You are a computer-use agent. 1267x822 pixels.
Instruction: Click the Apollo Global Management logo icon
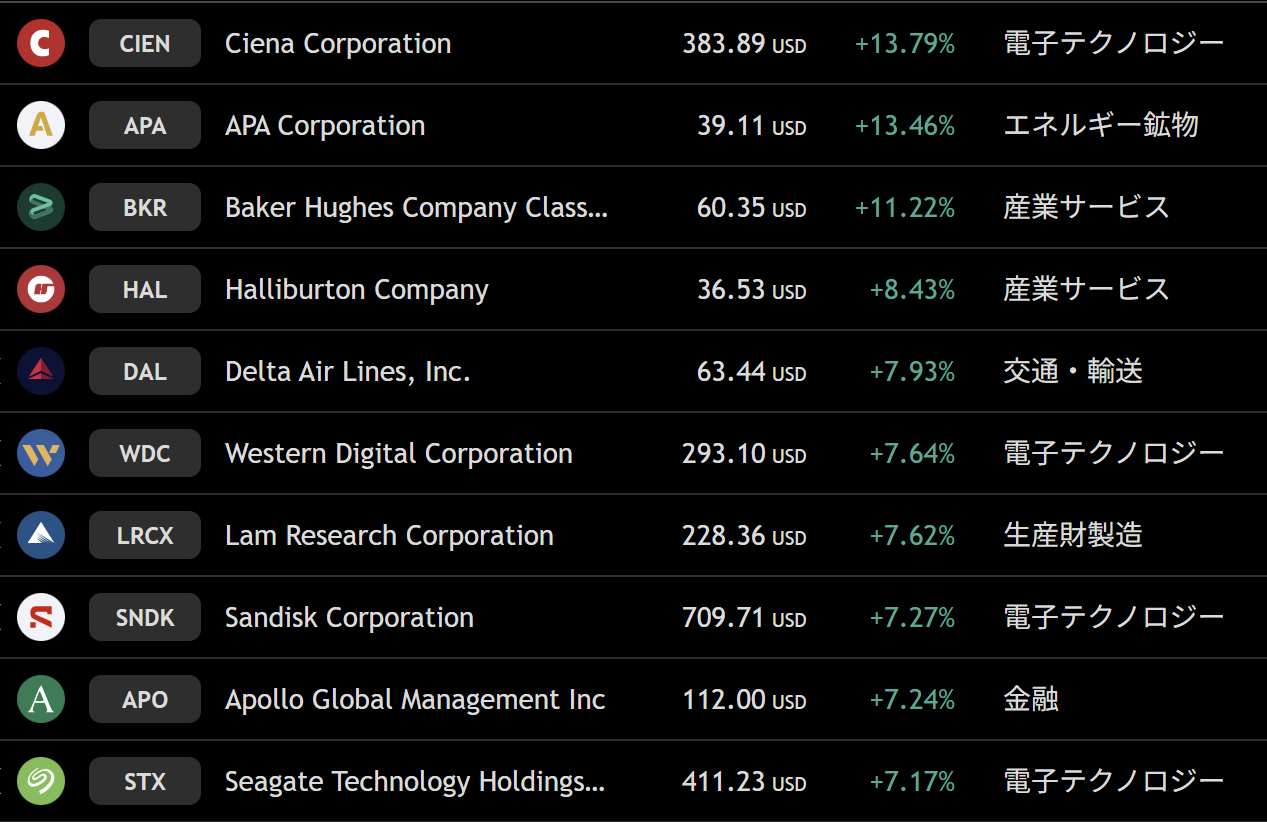pos(41,700)
